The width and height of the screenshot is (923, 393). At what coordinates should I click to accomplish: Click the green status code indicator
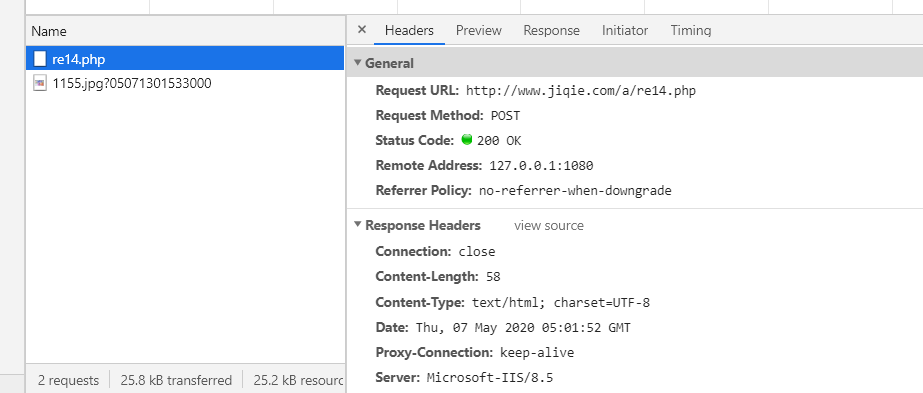click(x=467, y=139)
